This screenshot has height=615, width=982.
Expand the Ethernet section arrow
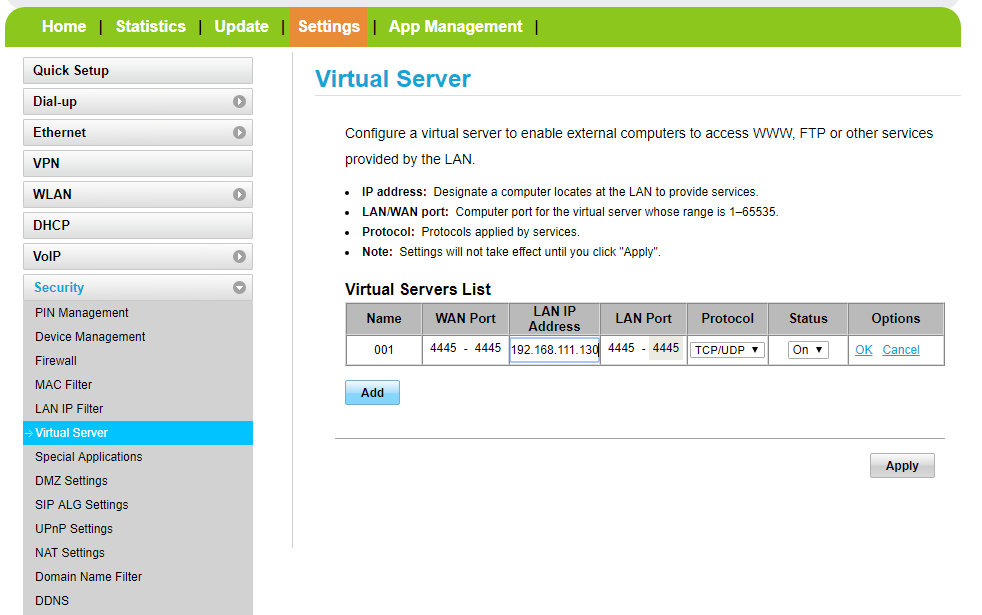239,133
